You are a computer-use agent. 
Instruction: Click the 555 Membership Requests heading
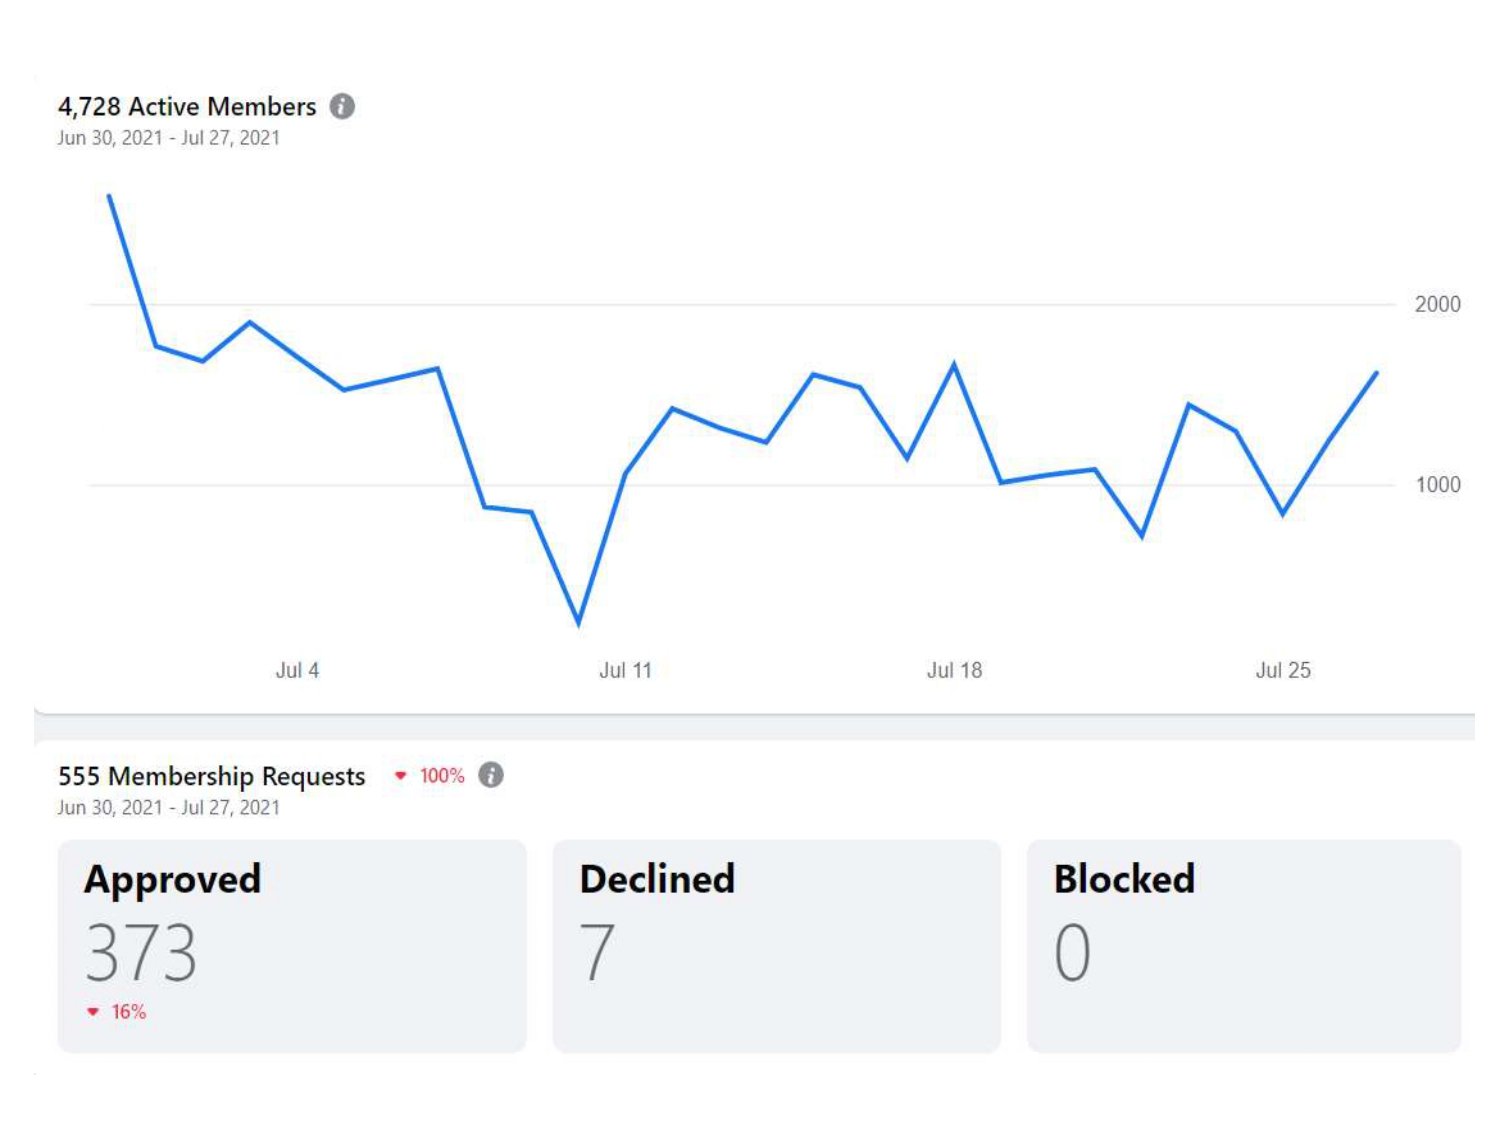tap(211, 776)
